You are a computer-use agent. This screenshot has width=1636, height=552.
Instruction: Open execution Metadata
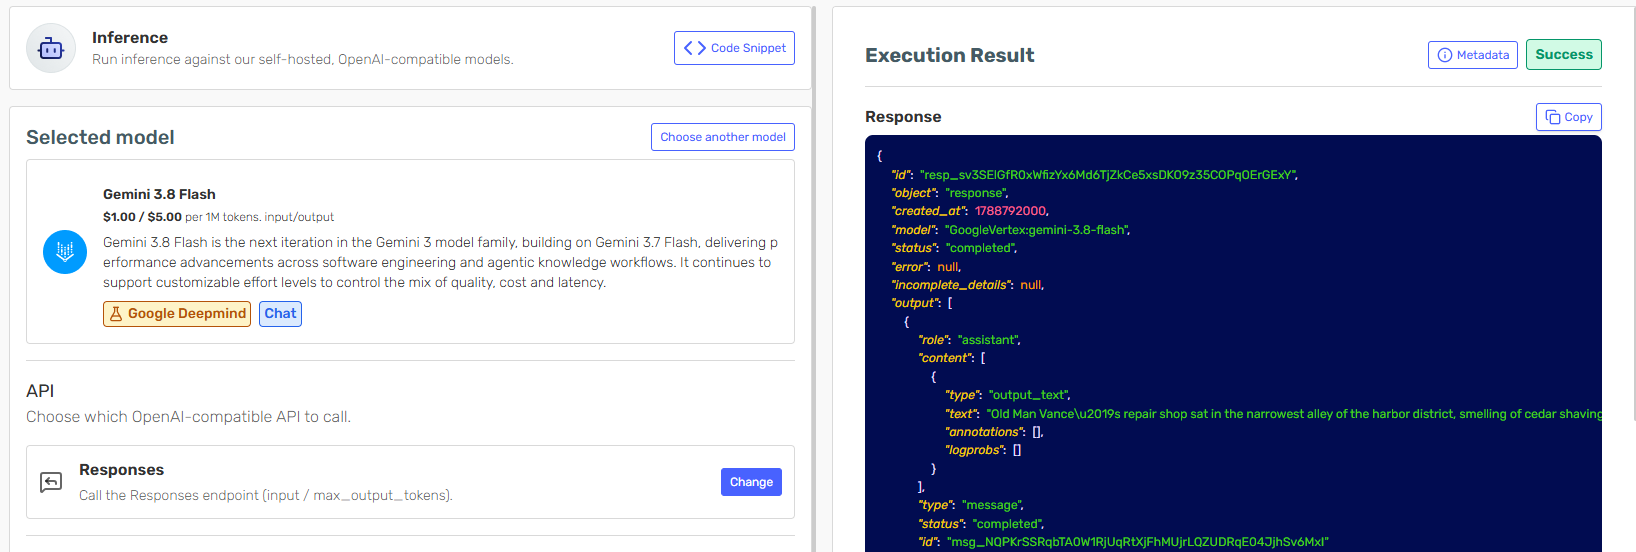pos(1472,55)
